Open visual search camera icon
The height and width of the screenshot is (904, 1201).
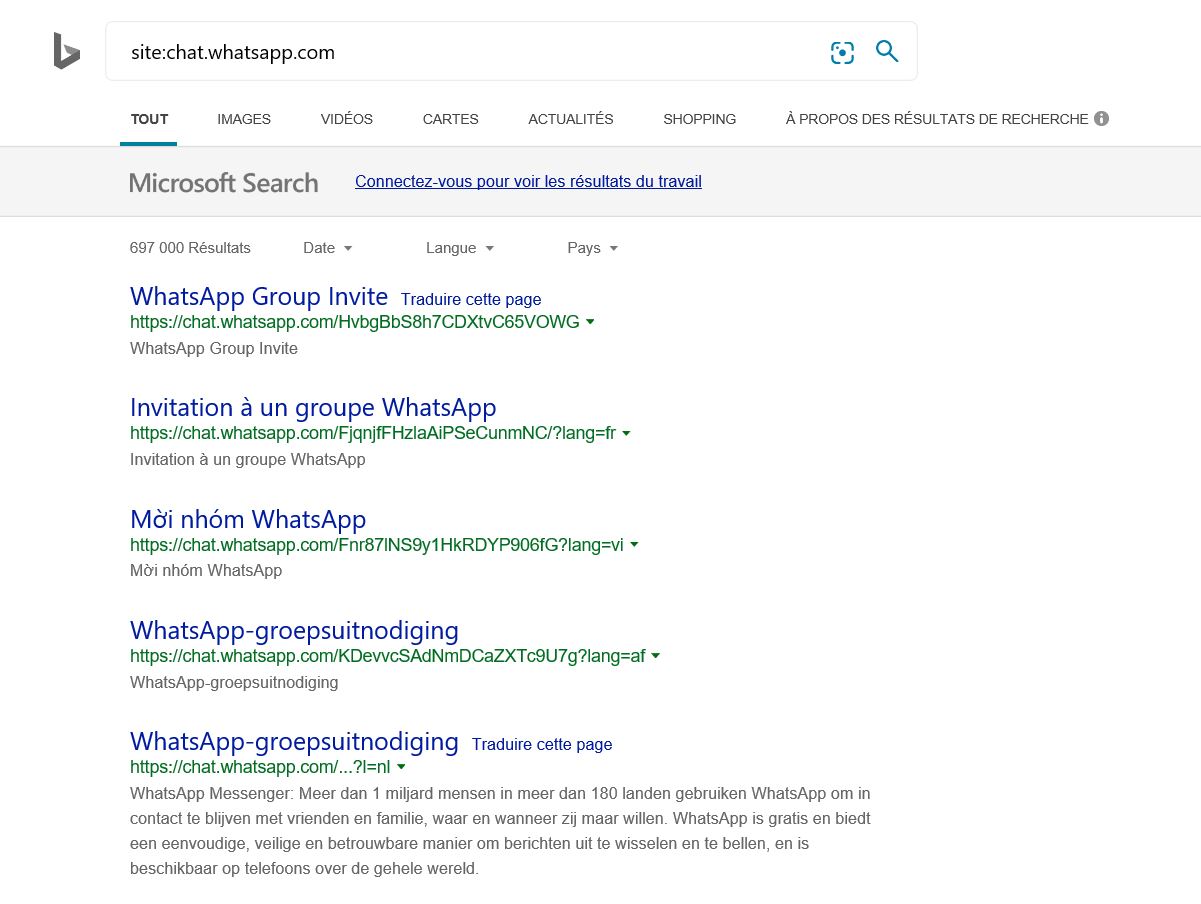[x=842, y=52]
